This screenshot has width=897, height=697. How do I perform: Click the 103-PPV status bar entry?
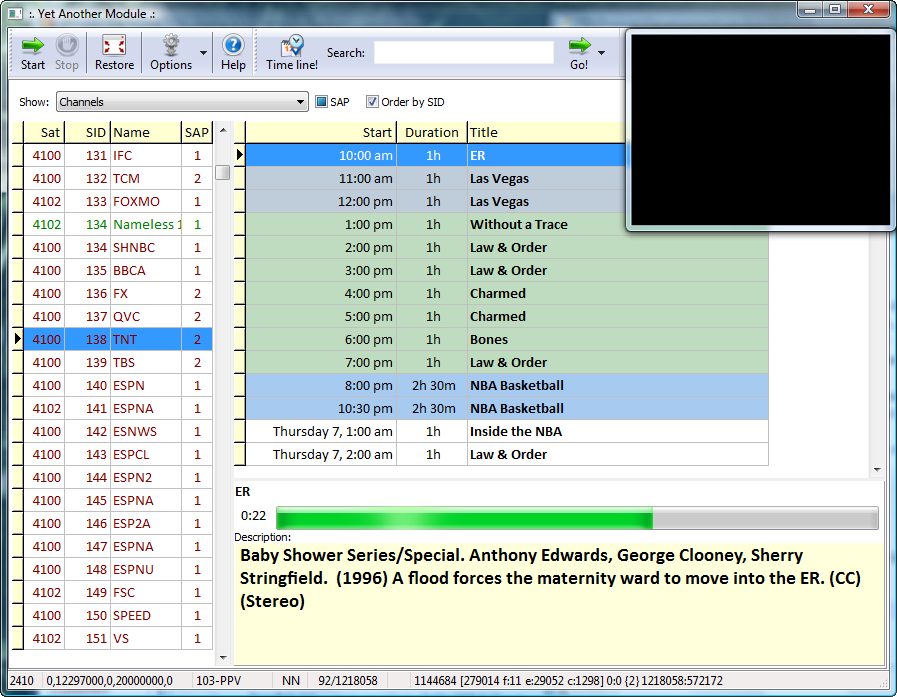pyautogui.click(x=219, y=680)
